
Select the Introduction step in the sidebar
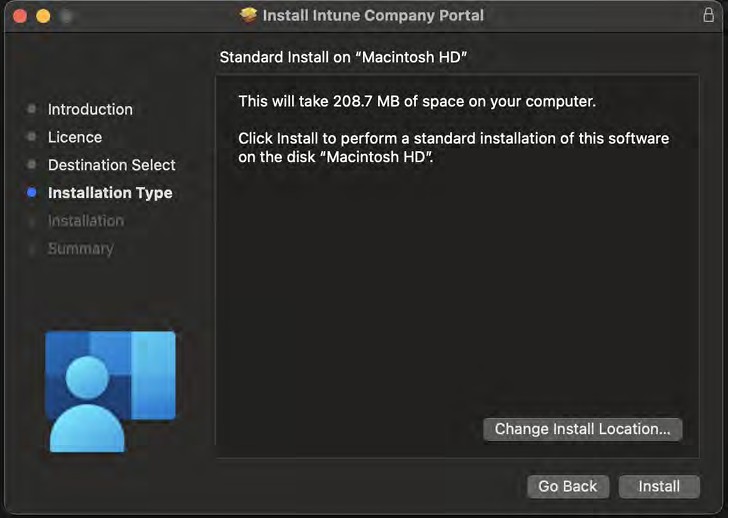(x=90, y=109)
